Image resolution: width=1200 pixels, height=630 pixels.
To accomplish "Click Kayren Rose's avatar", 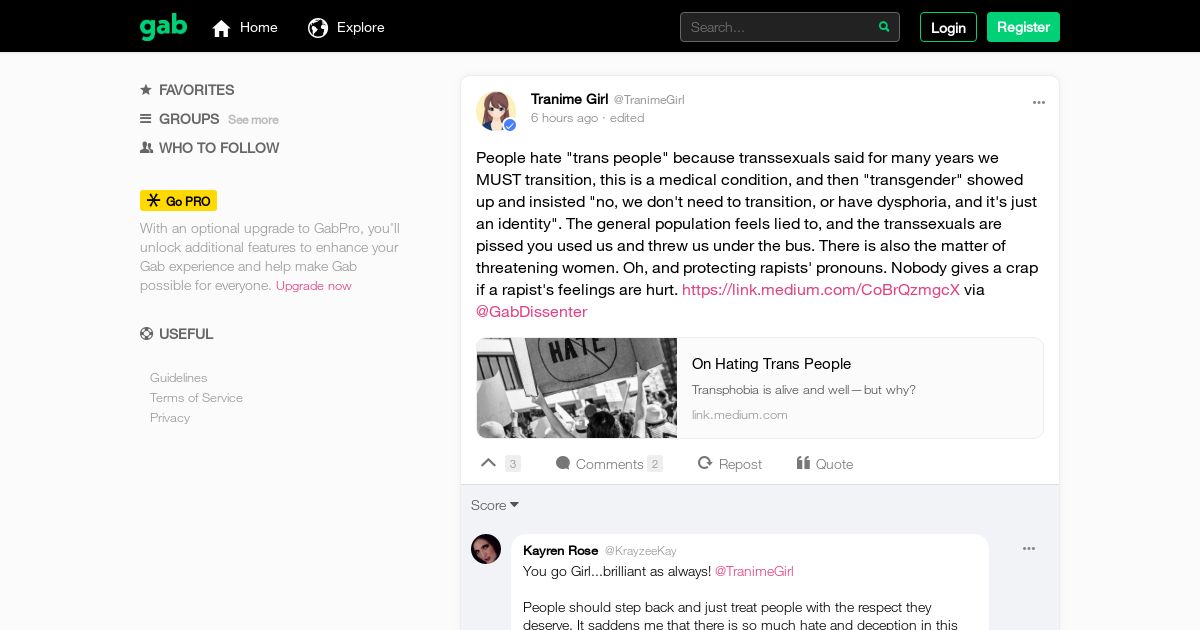I will (x=486, y=549).
